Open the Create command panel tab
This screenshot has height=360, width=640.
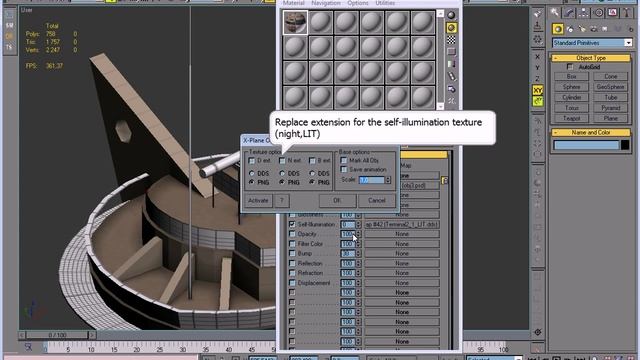coord(554,13)
